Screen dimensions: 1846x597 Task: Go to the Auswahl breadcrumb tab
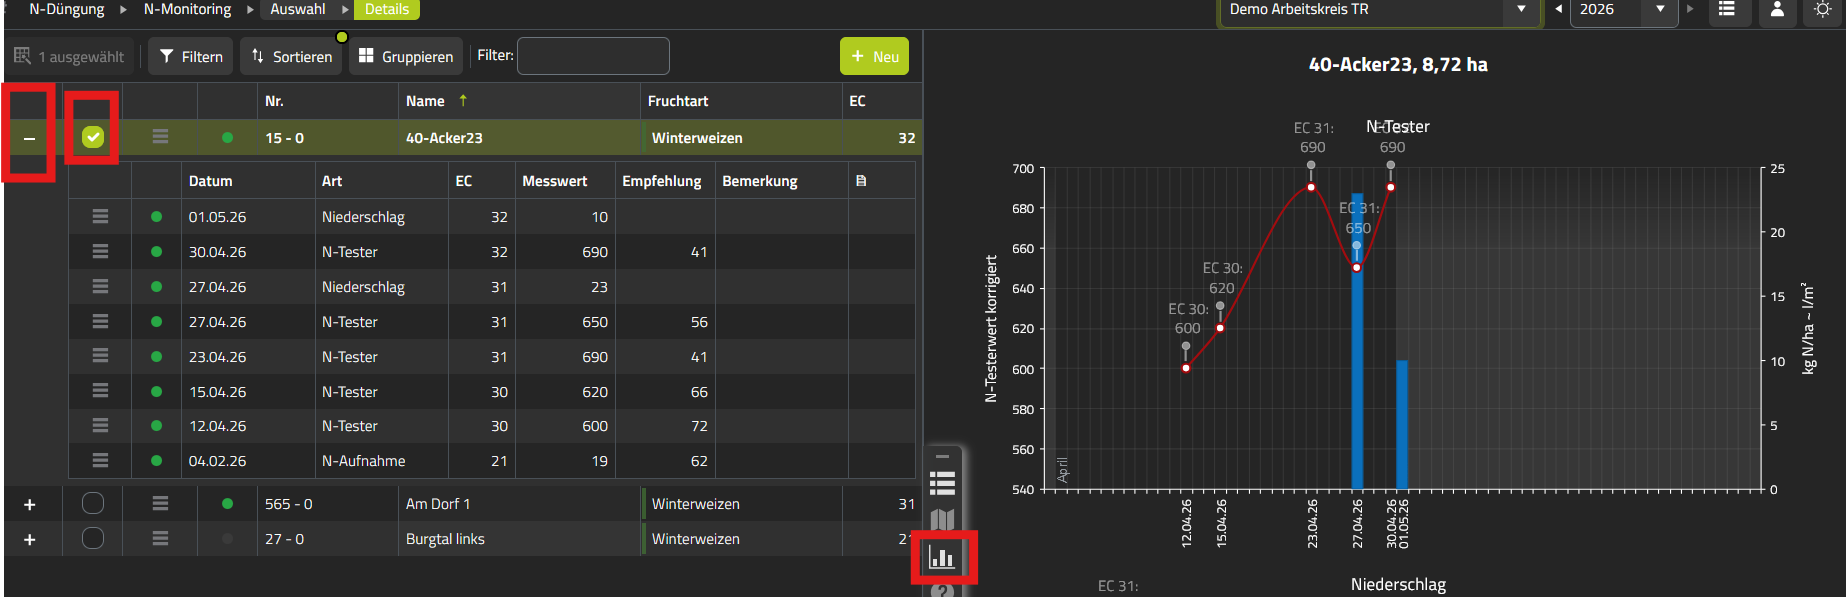coord(298,9)
